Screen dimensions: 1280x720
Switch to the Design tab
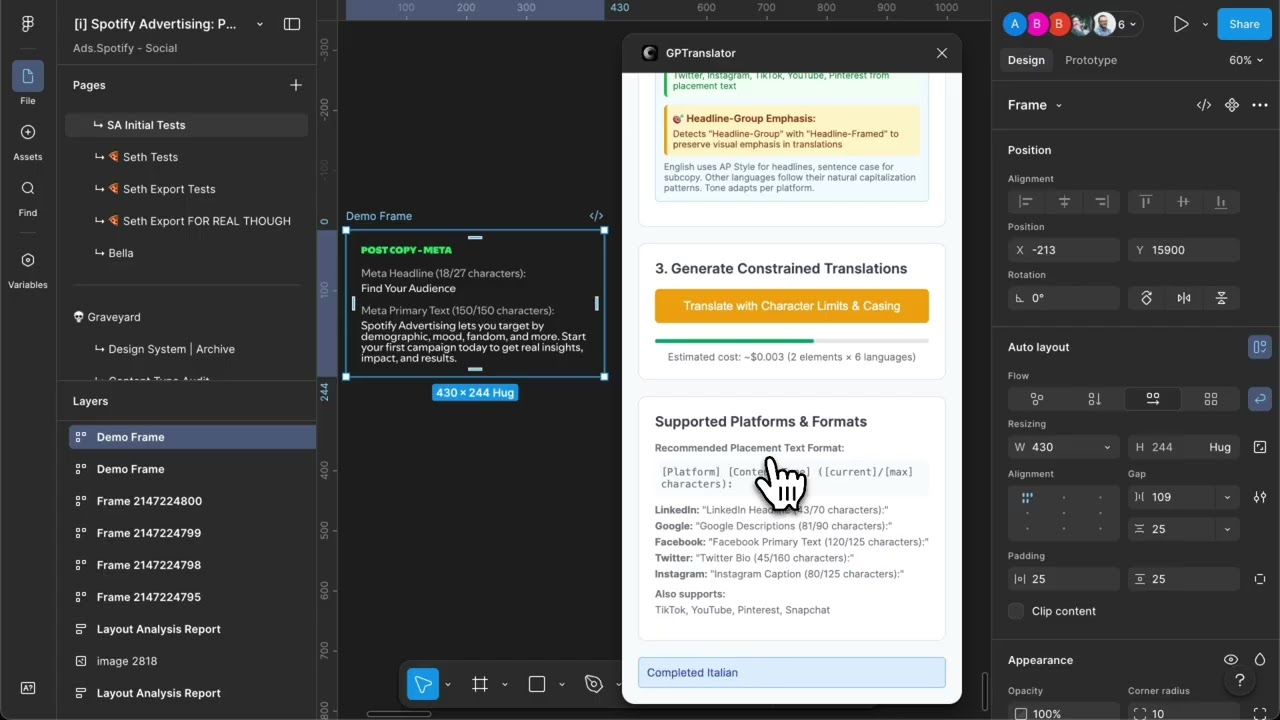[x=1026, y=60]
